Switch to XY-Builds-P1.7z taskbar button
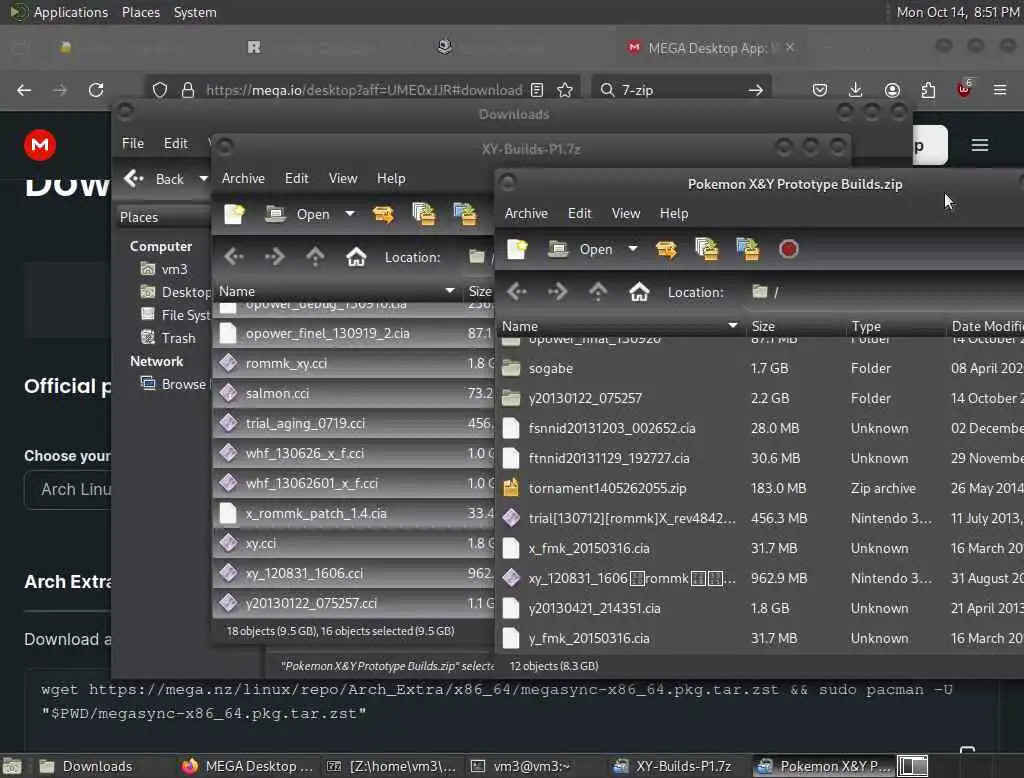This screenshot has width=1024, height=778. 675,766
